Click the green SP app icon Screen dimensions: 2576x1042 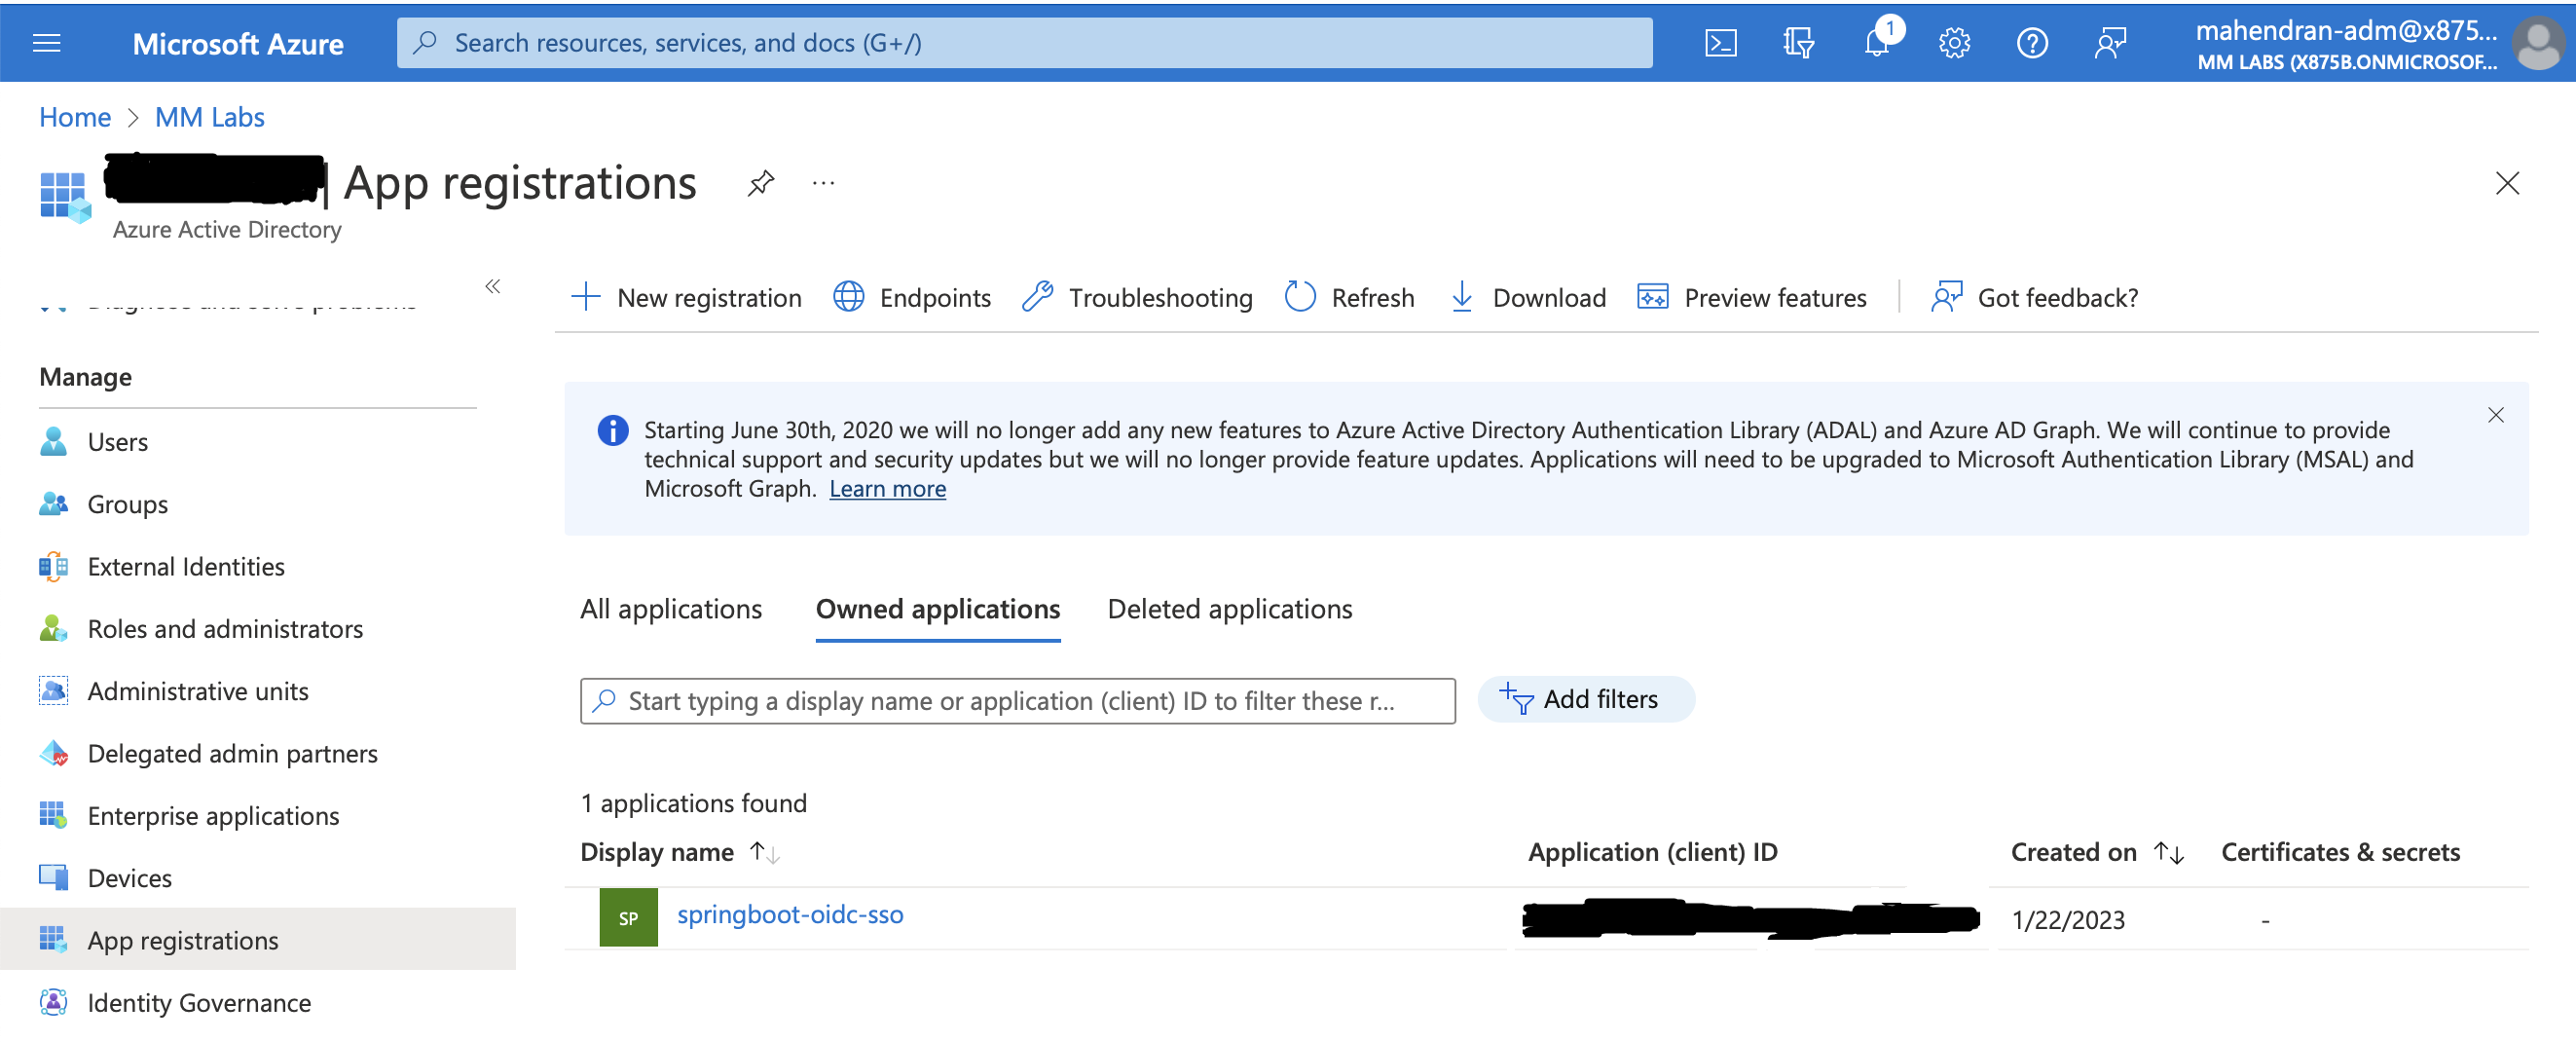tap(628, 918)
